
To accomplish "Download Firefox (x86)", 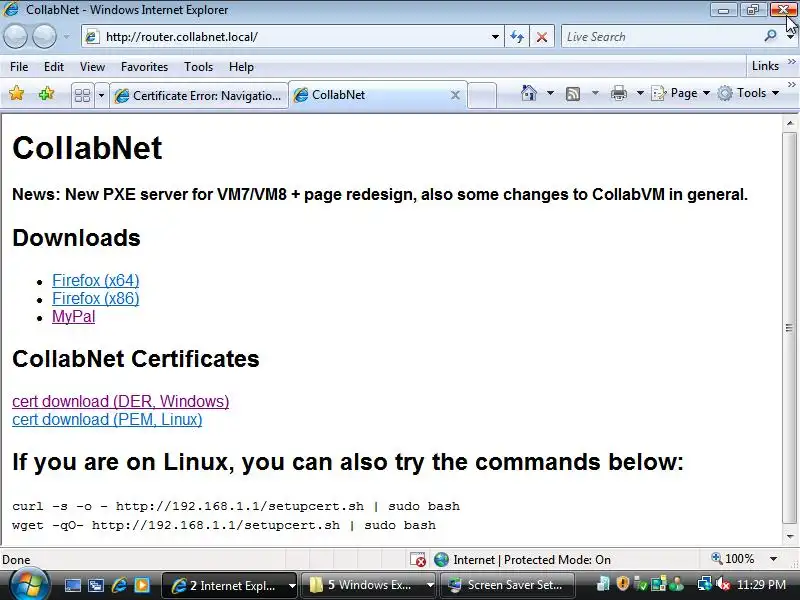I will 95,298.
